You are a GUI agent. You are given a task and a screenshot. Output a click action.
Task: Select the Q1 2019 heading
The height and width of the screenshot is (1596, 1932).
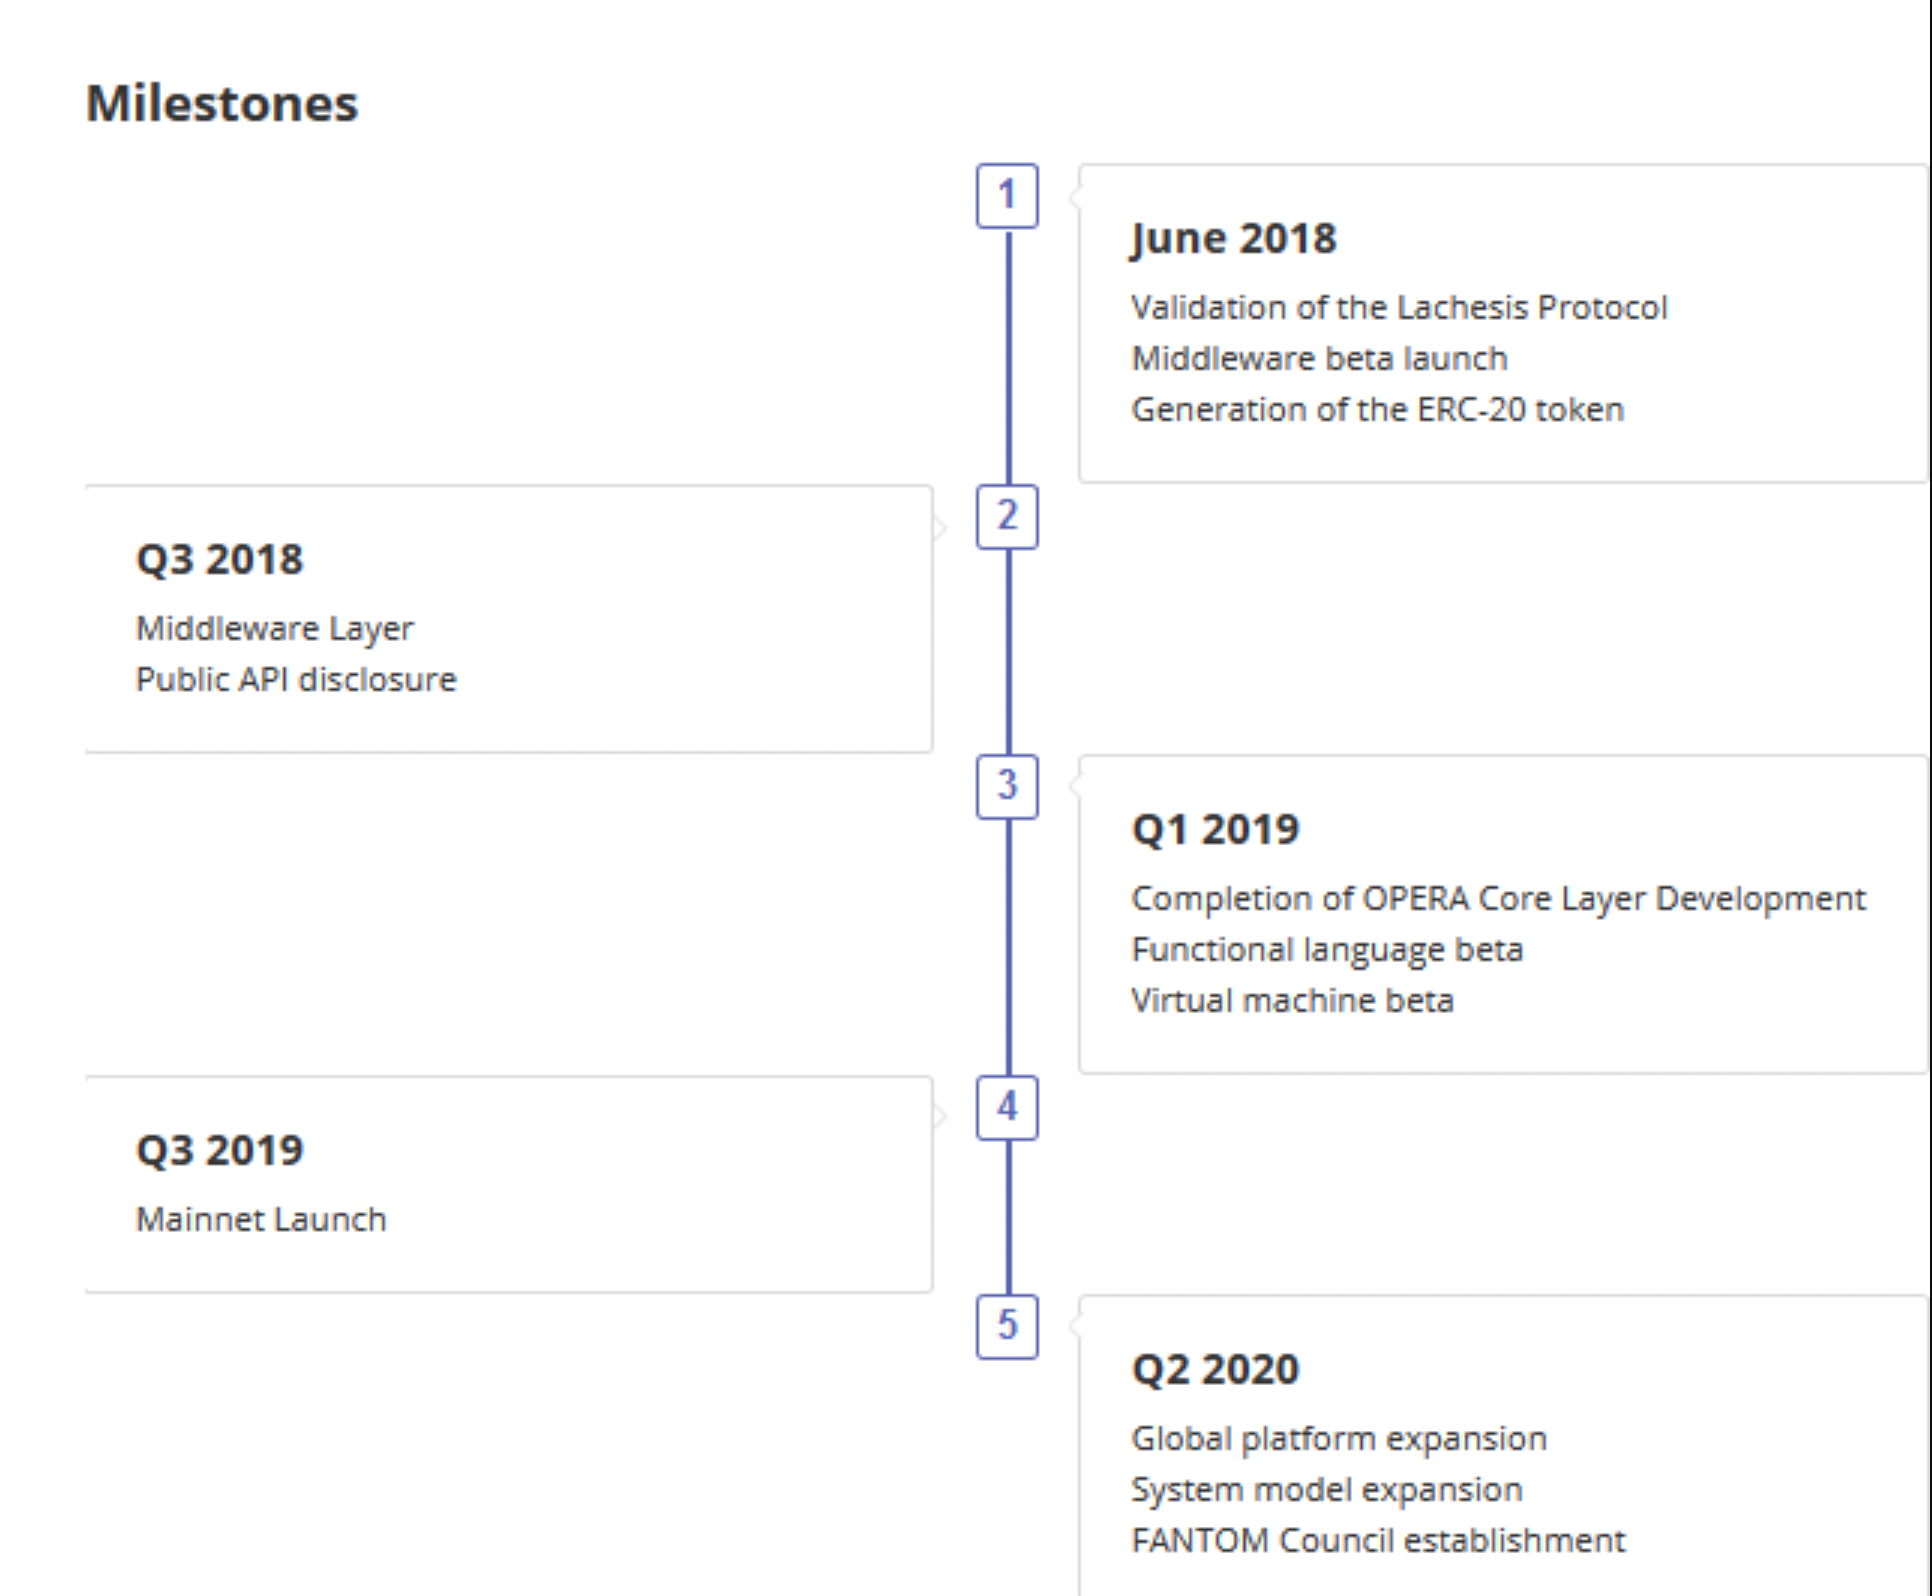point(1215,830)
